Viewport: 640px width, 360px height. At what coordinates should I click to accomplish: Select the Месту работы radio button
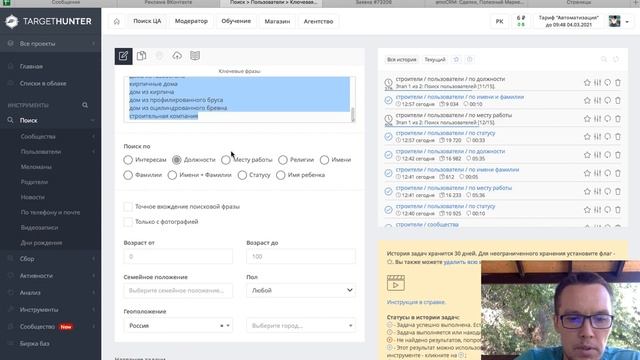pos(226,160)
